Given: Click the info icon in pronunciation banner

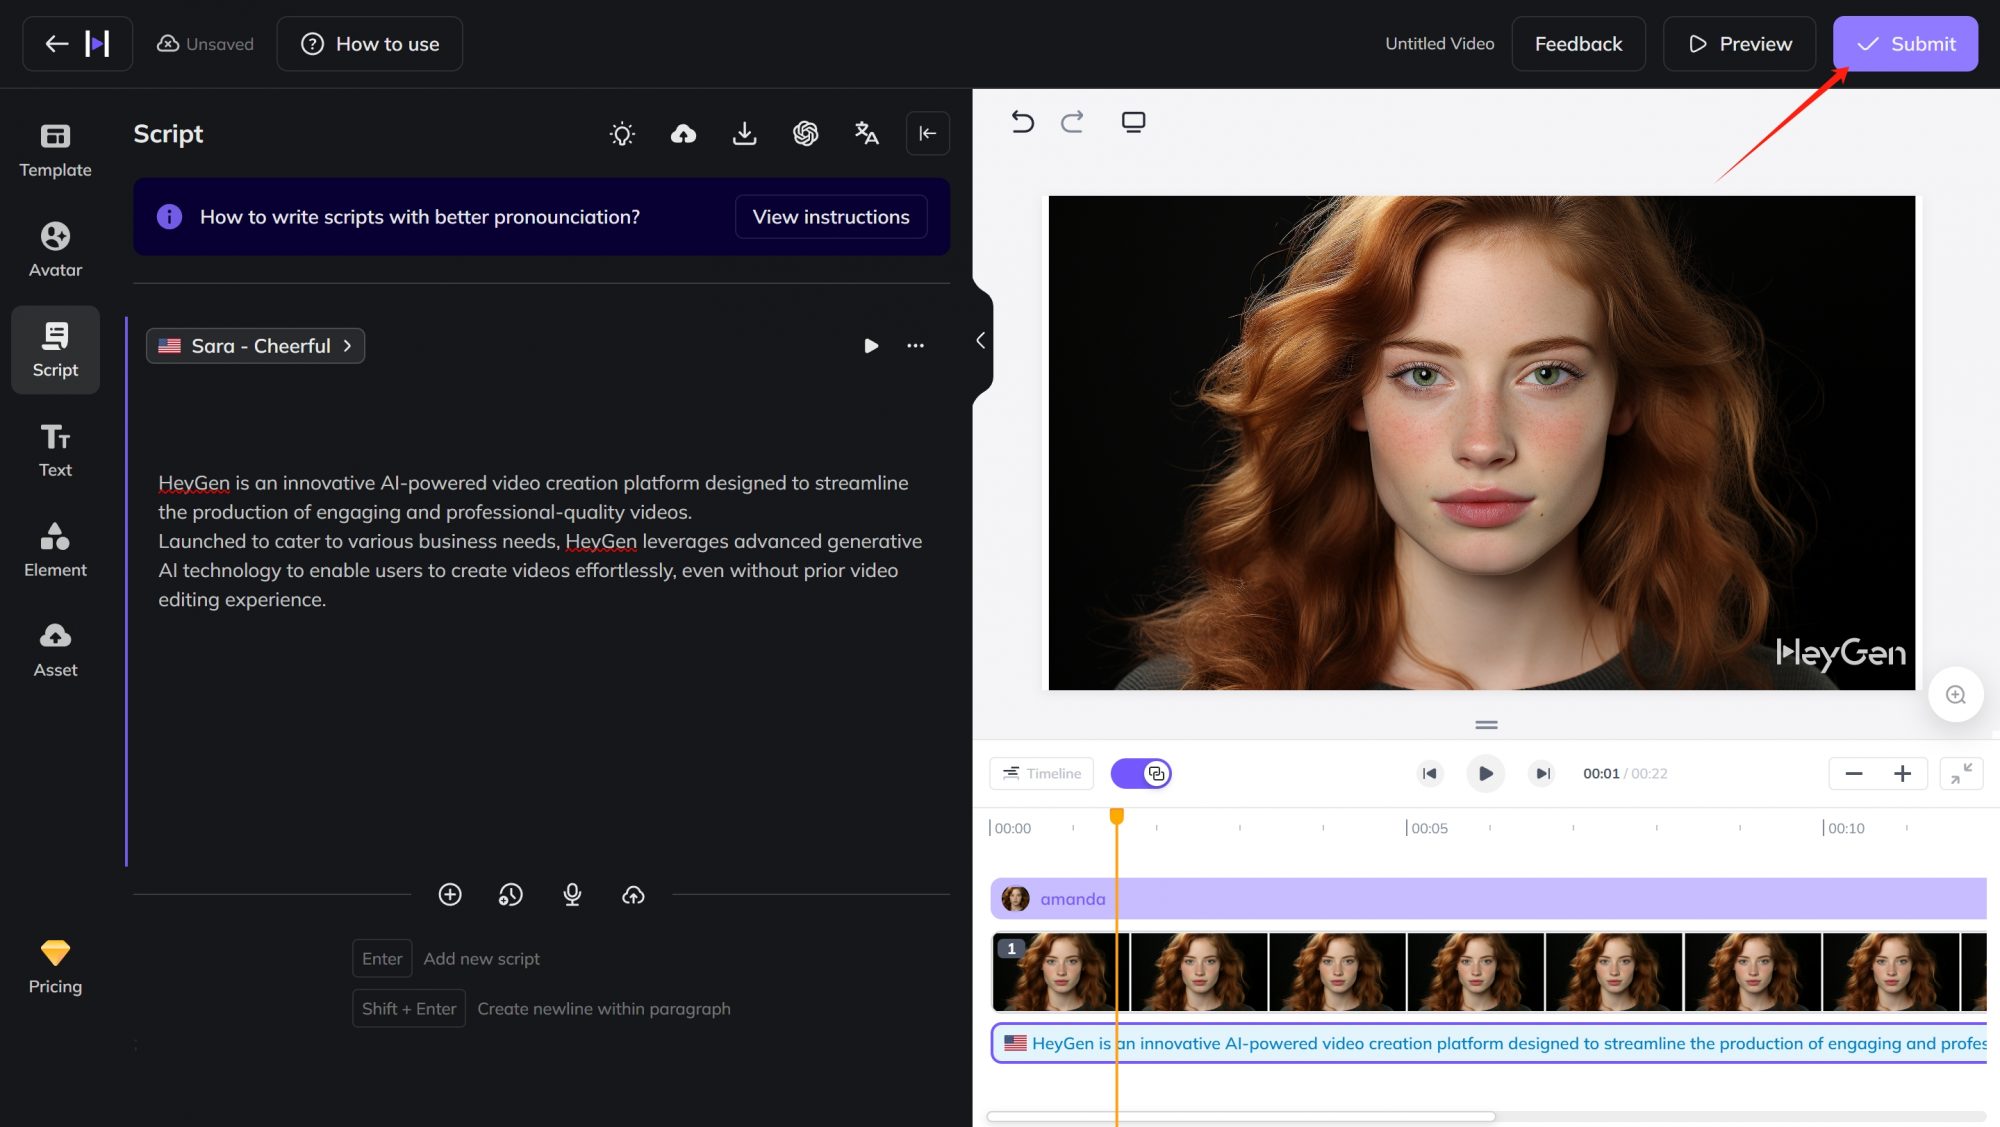Looking at the screenshot, I should [x=169, y=217].
